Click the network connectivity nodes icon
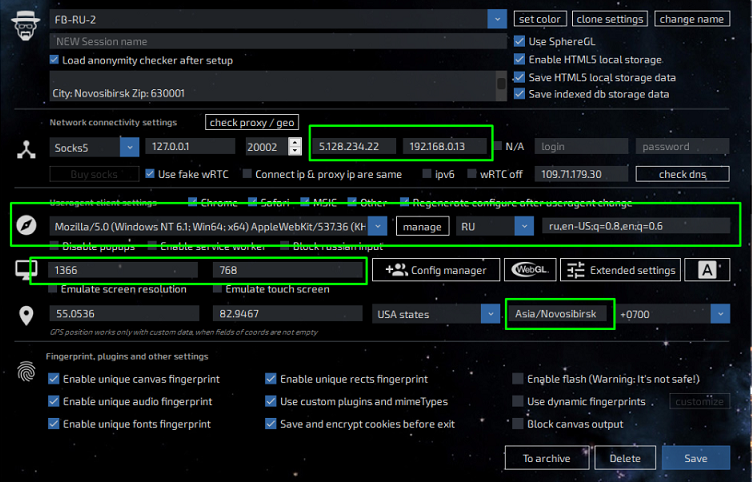The image size is (752, 482). 26,150
